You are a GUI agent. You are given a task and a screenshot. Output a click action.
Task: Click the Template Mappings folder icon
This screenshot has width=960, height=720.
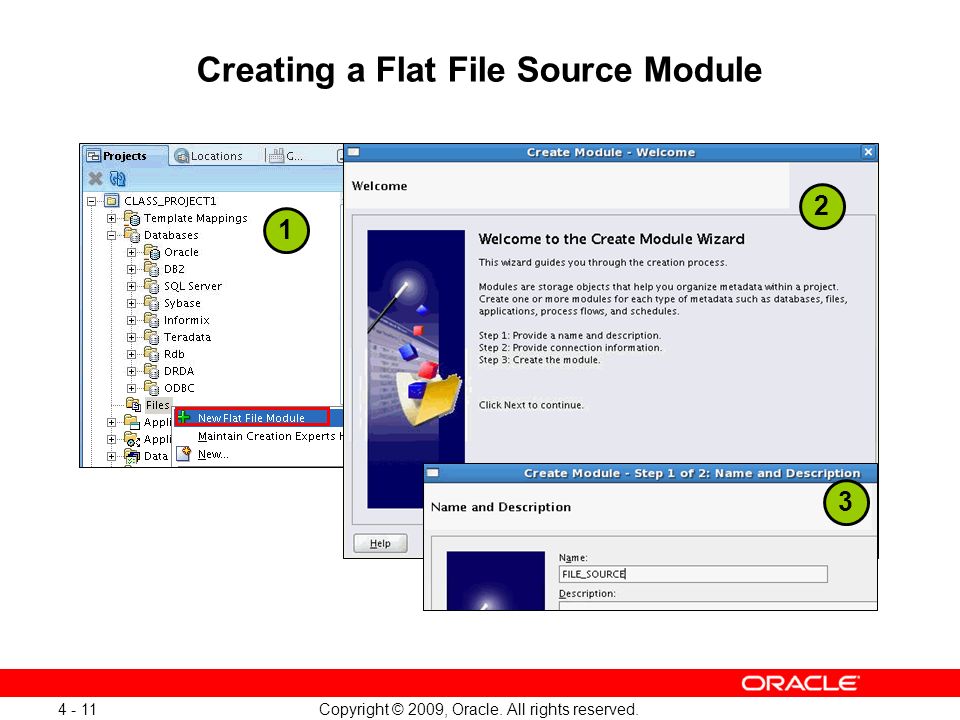coord(132,218)
